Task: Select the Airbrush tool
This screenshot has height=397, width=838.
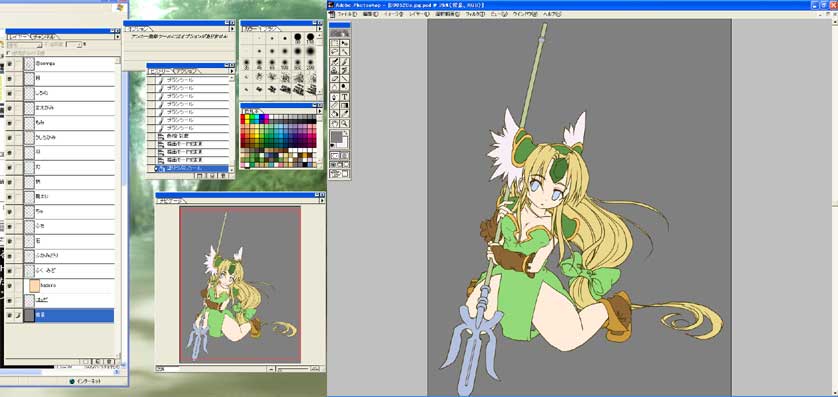Action: coord(335,61)
